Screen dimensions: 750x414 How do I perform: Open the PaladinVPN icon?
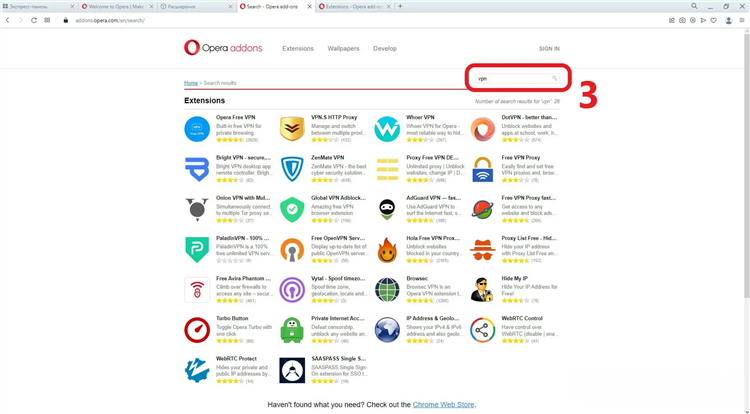(x=197, y=250)
